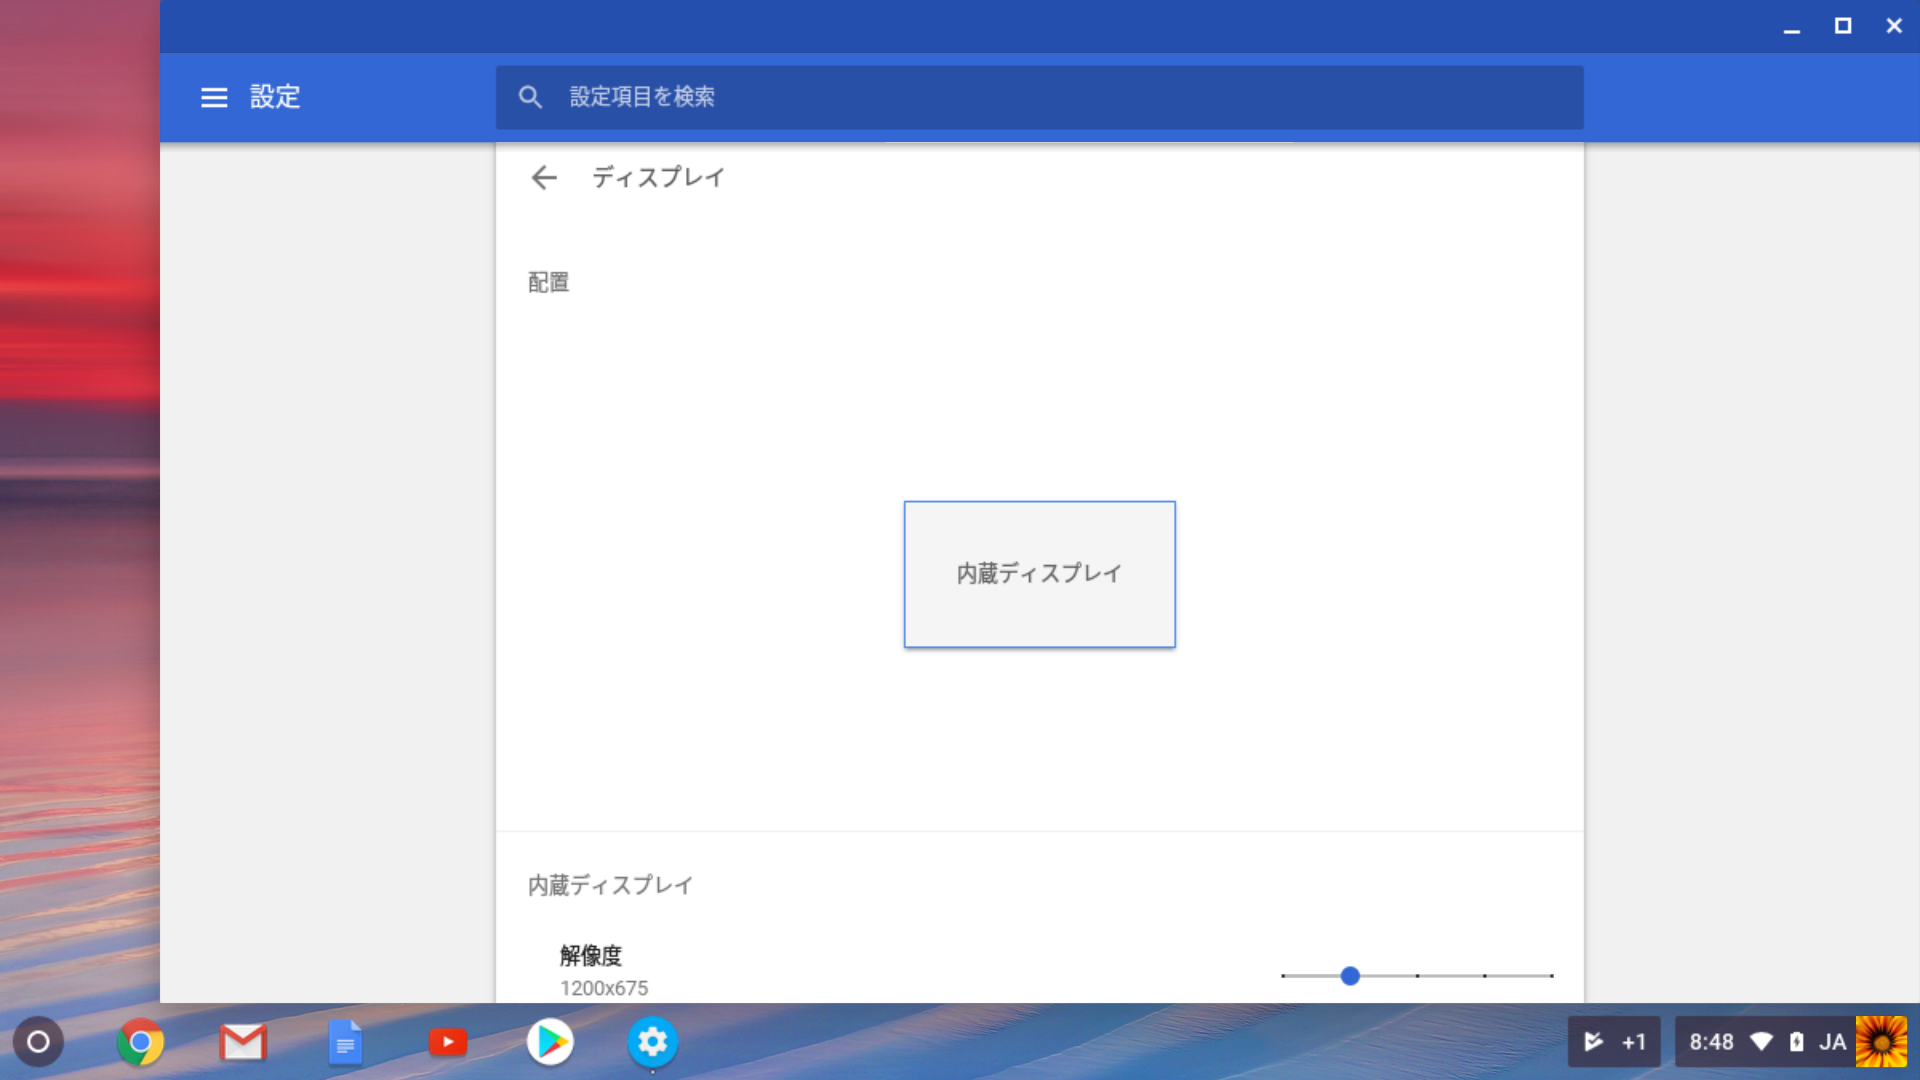Click the search magnifier icon in settings
Viewport: 1920px width, 1080px height.
(530, 96)
